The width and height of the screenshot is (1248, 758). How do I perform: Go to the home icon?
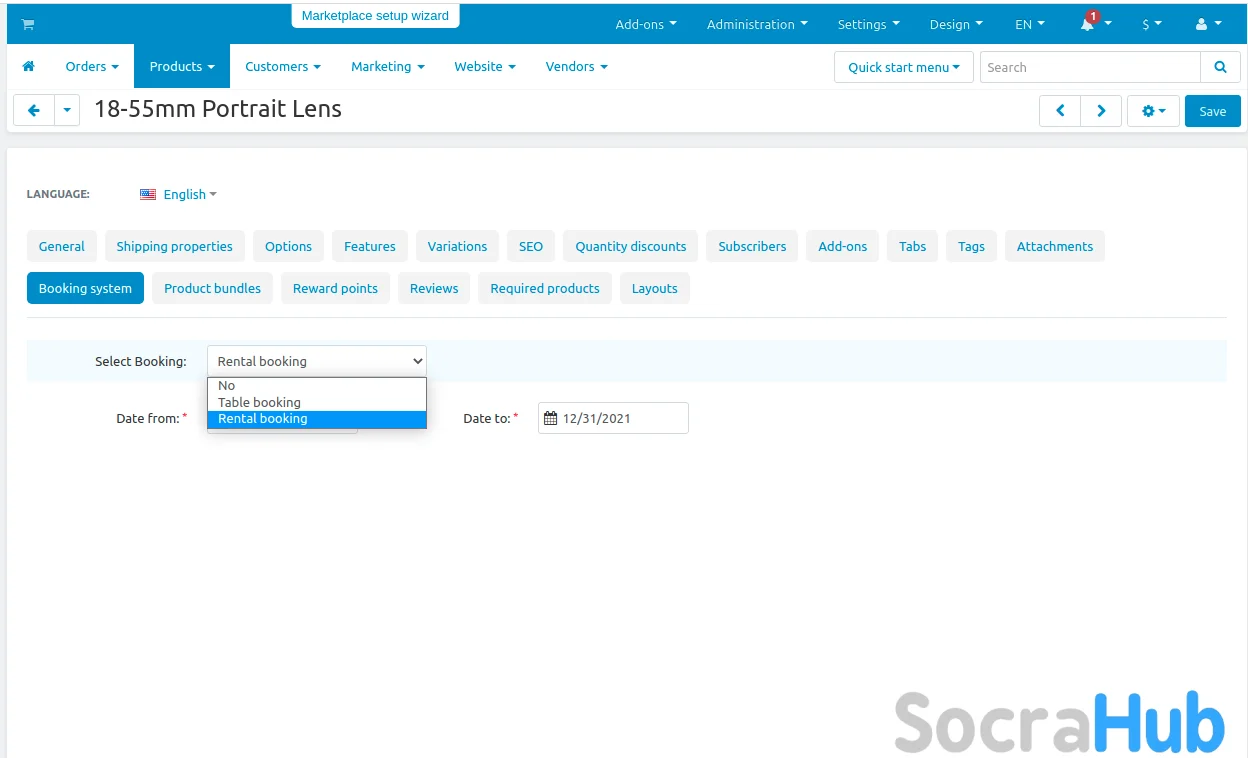pyautogui.click(x=28, y=66)
